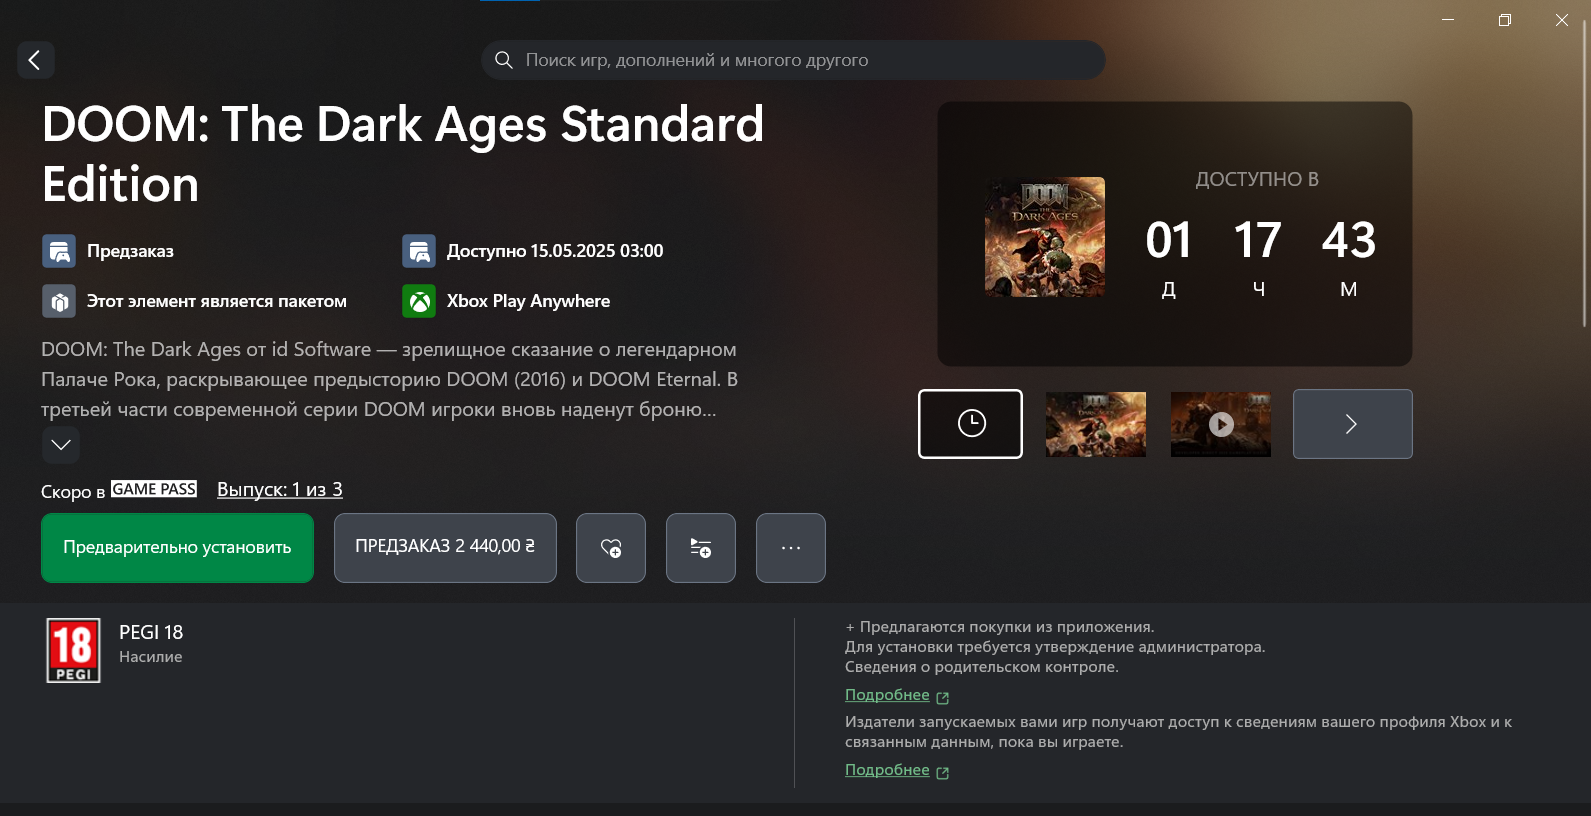
Task: Click the DOOM cover art image
Action: pyautogui.click(x=1045, y=237)
